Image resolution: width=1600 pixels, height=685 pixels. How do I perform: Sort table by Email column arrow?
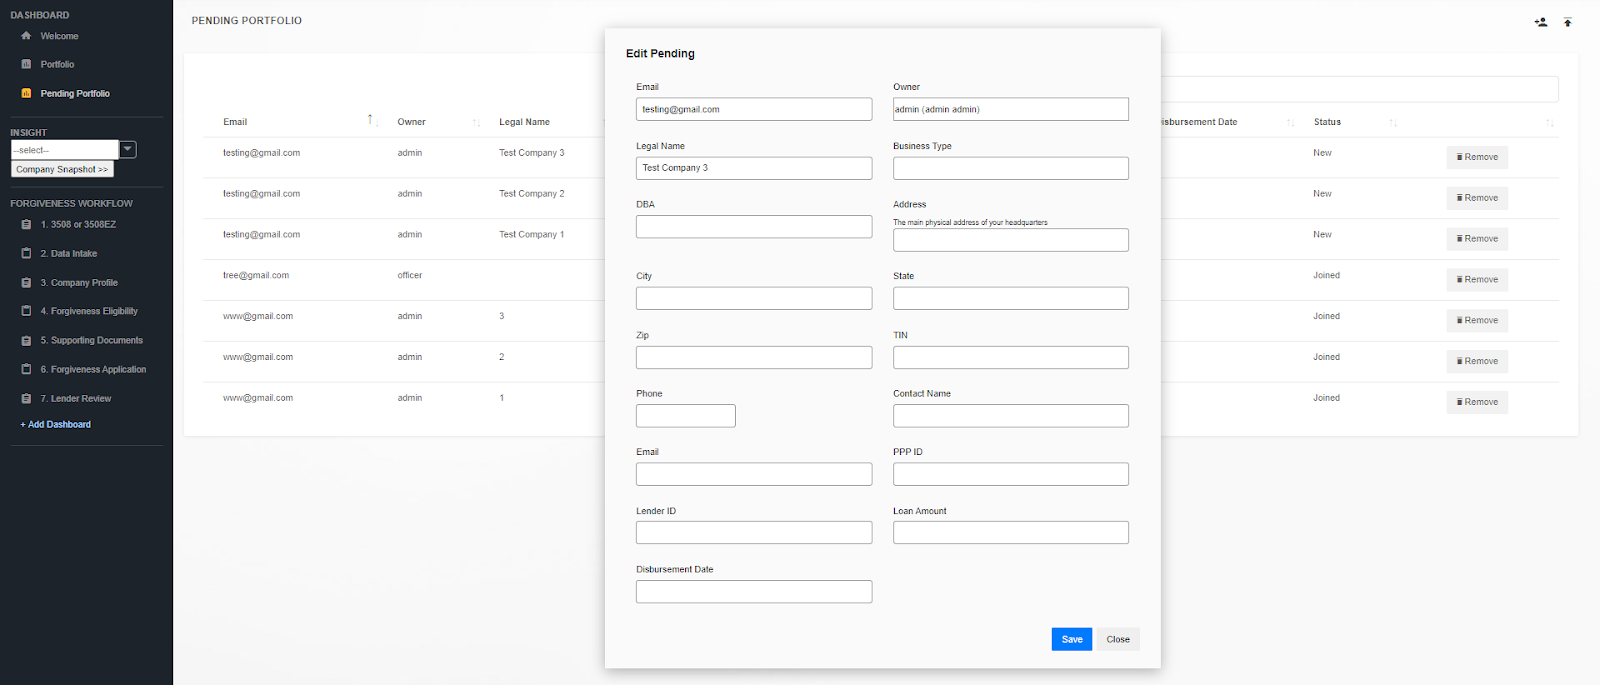(371, 121)
